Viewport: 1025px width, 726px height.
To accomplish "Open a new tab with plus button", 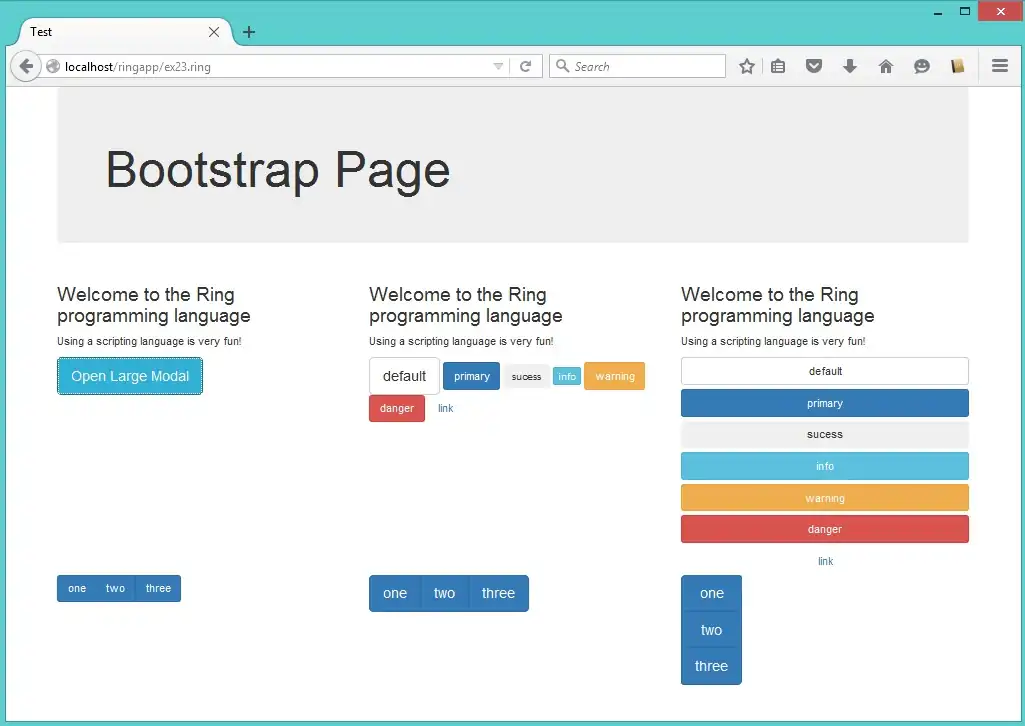I will [x=249, y=32].
